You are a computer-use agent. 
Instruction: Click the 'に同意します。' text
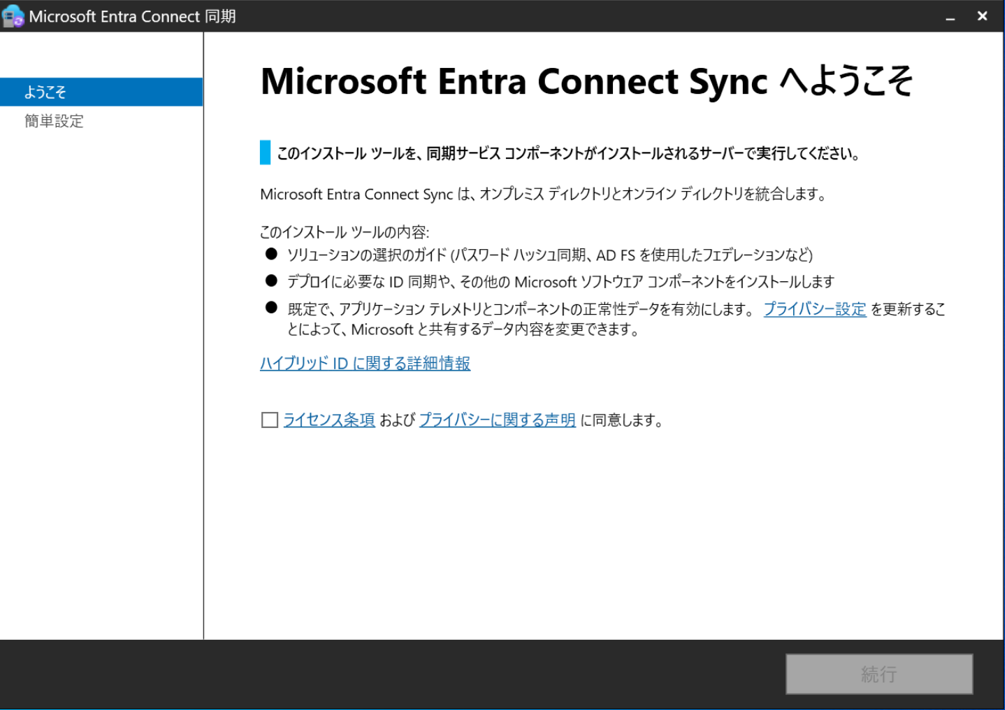click(622, 420)
